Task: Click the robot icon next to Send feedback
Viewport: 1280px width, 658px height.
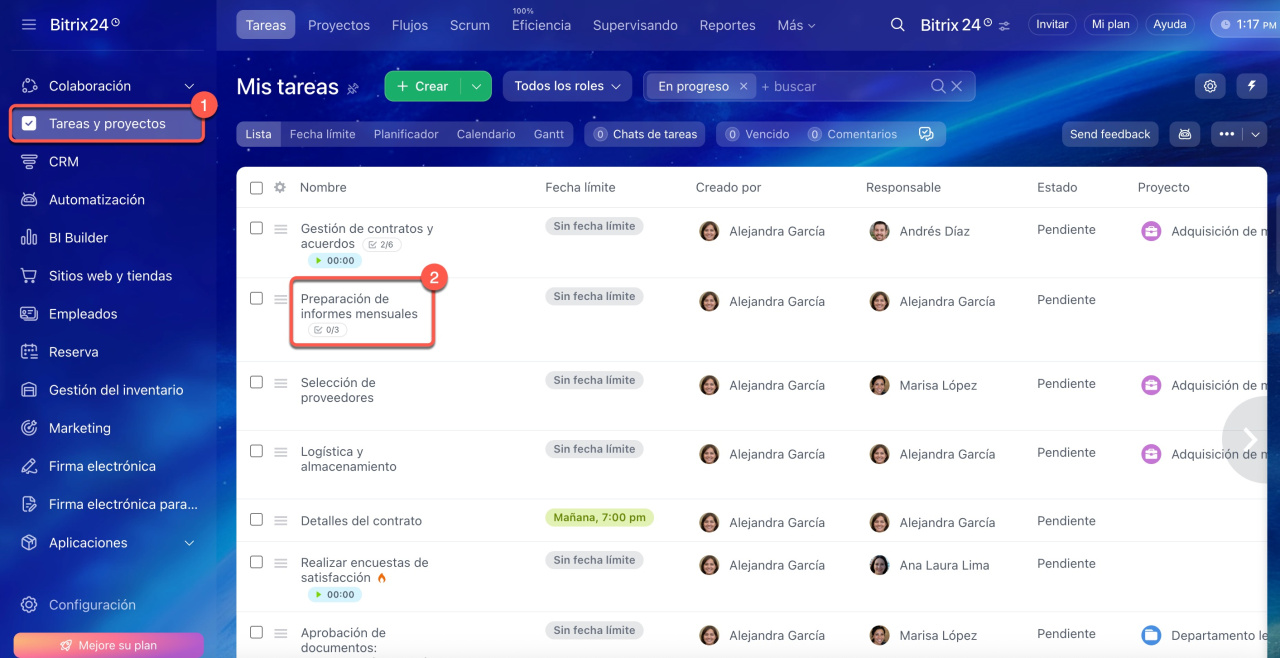Action: pyautogui.click(x=1185, y=134)
